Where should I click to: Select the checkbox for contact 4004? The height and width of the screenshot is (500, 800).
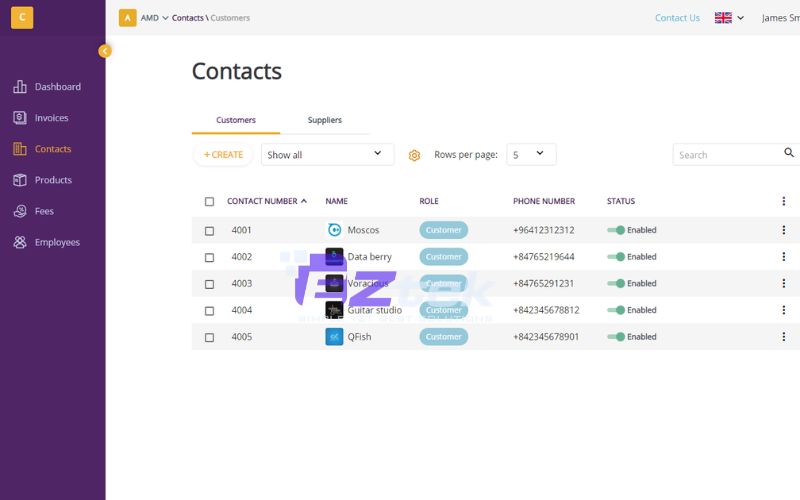tap(209, 311)
